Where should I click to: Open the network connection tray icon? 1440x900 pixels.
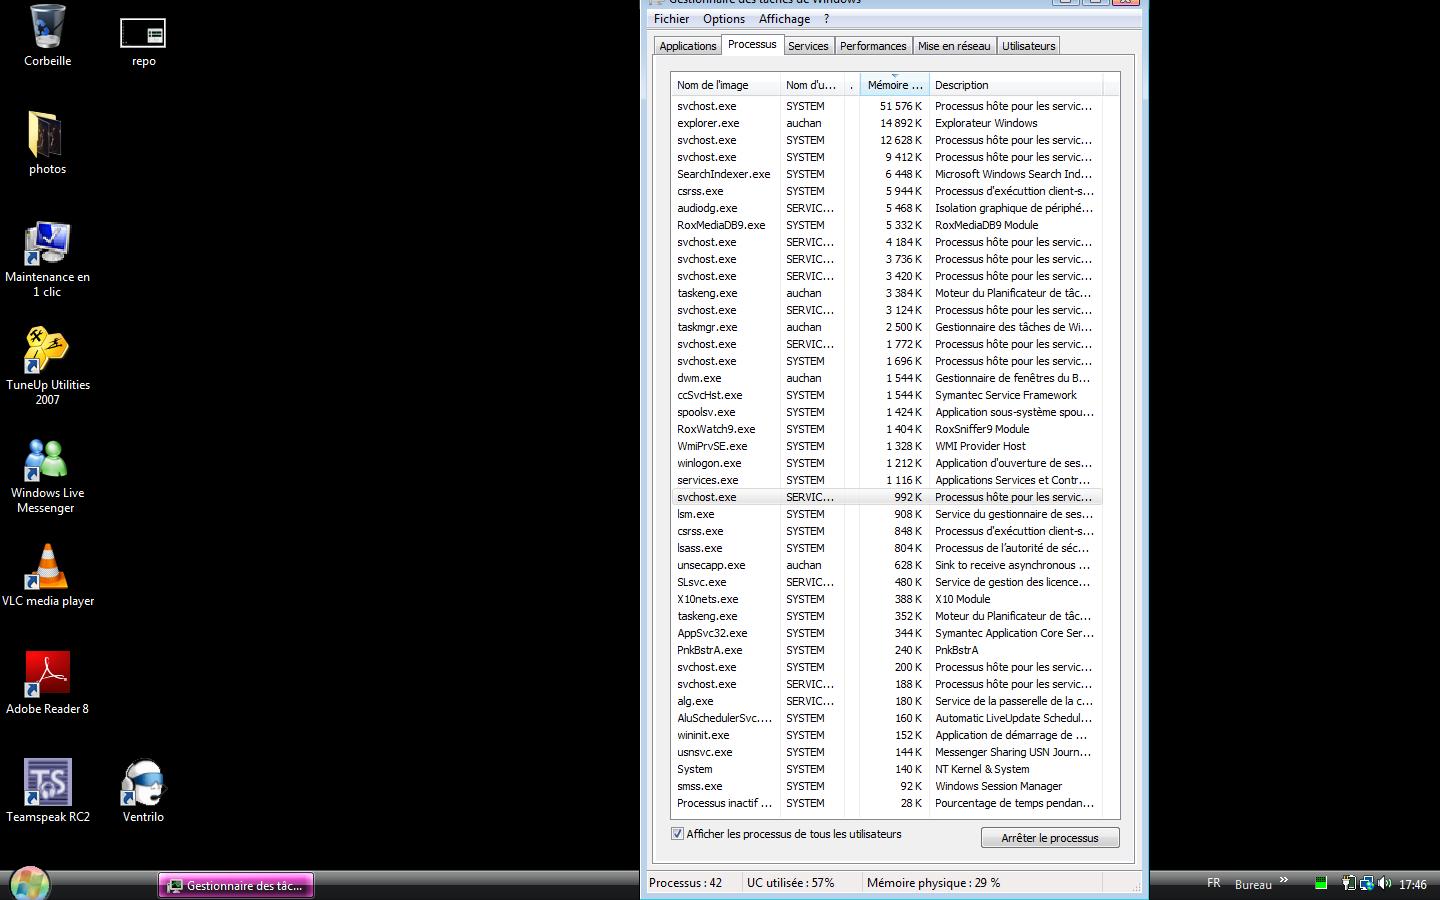pyautogui.click(x=1366, y=883)
